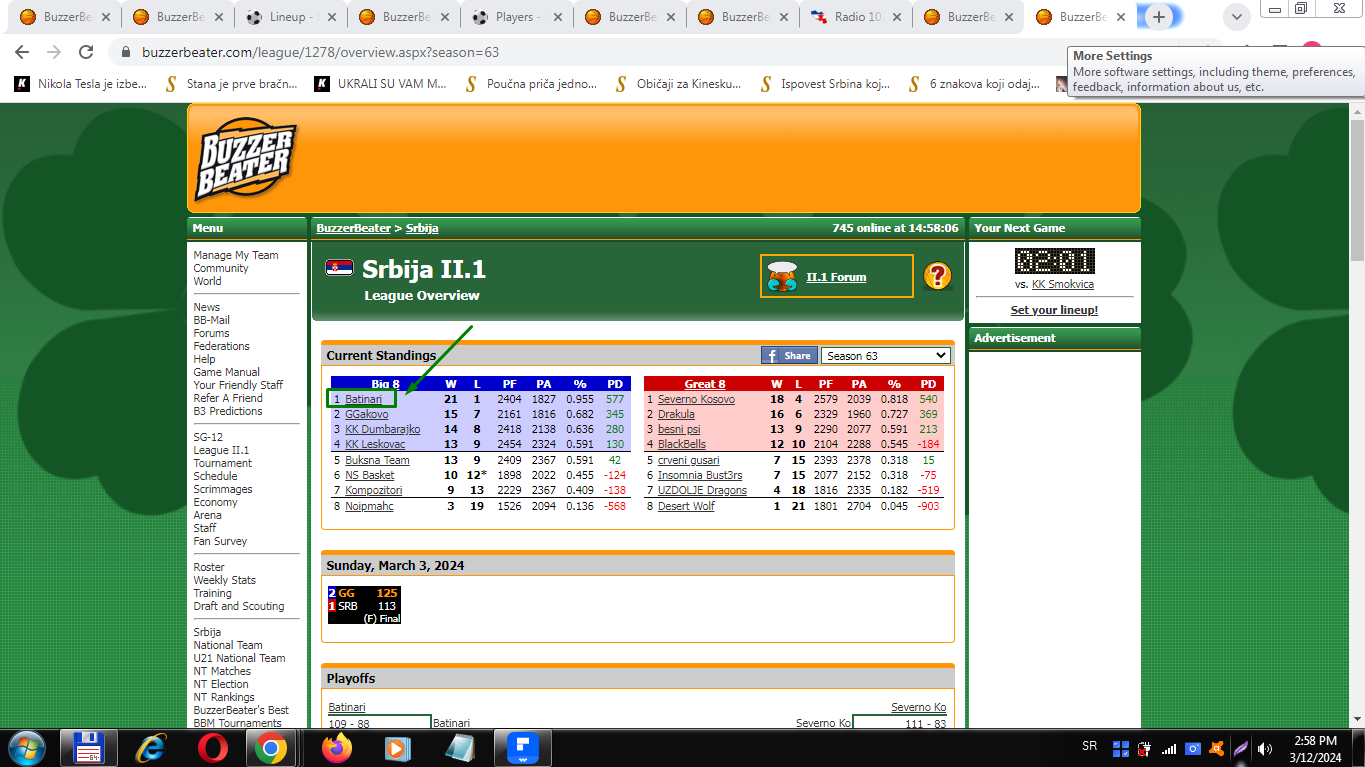Screen dimensions: 1365x767
Task: Open B3 Predictions in the sidebar
Action: pos(228,411)
